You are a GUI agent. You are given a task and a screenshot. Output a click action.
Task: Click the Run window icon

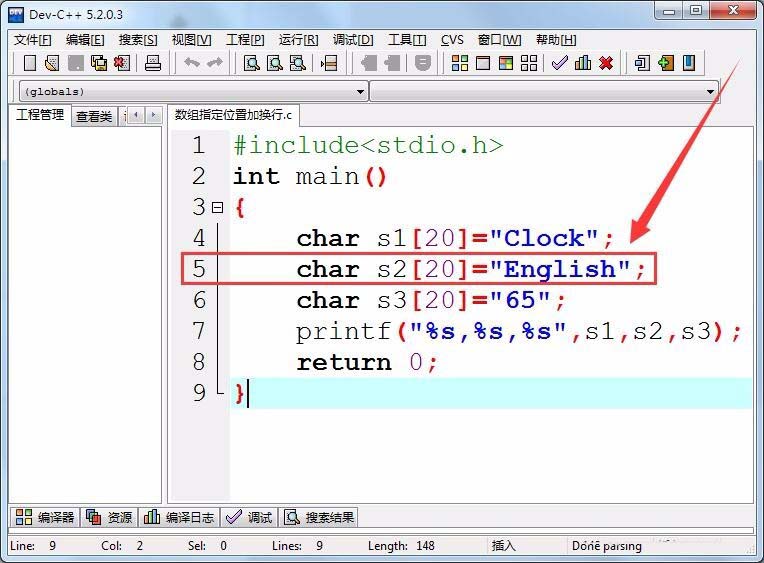(483, 63)
